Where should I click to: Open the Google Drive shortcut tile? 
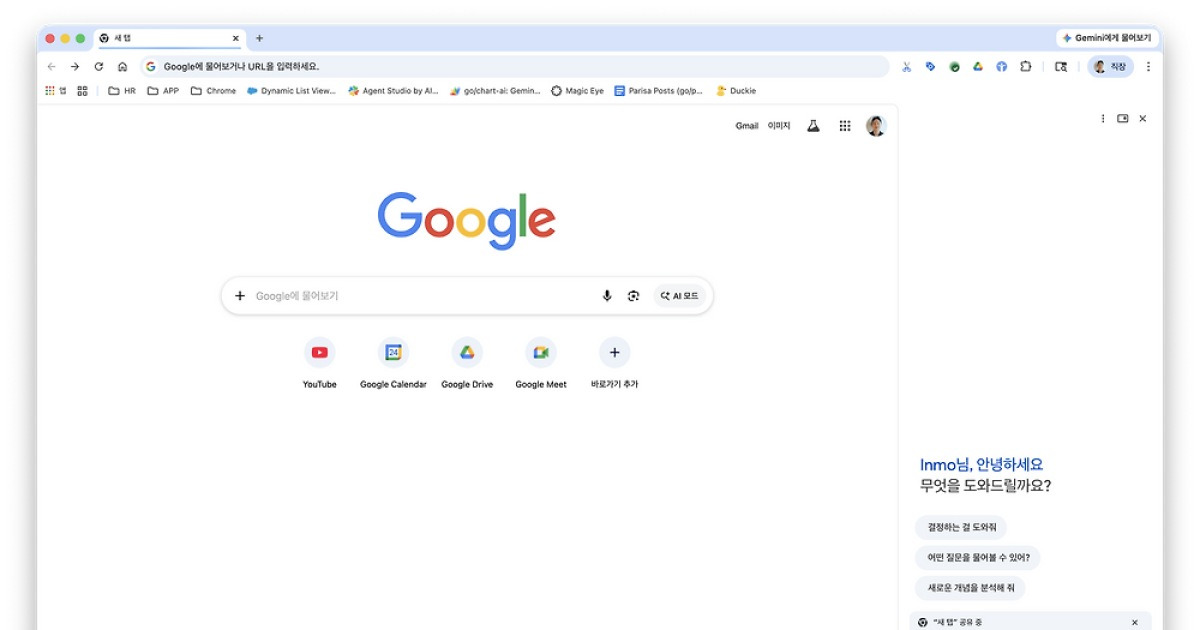tap(467, 363)
